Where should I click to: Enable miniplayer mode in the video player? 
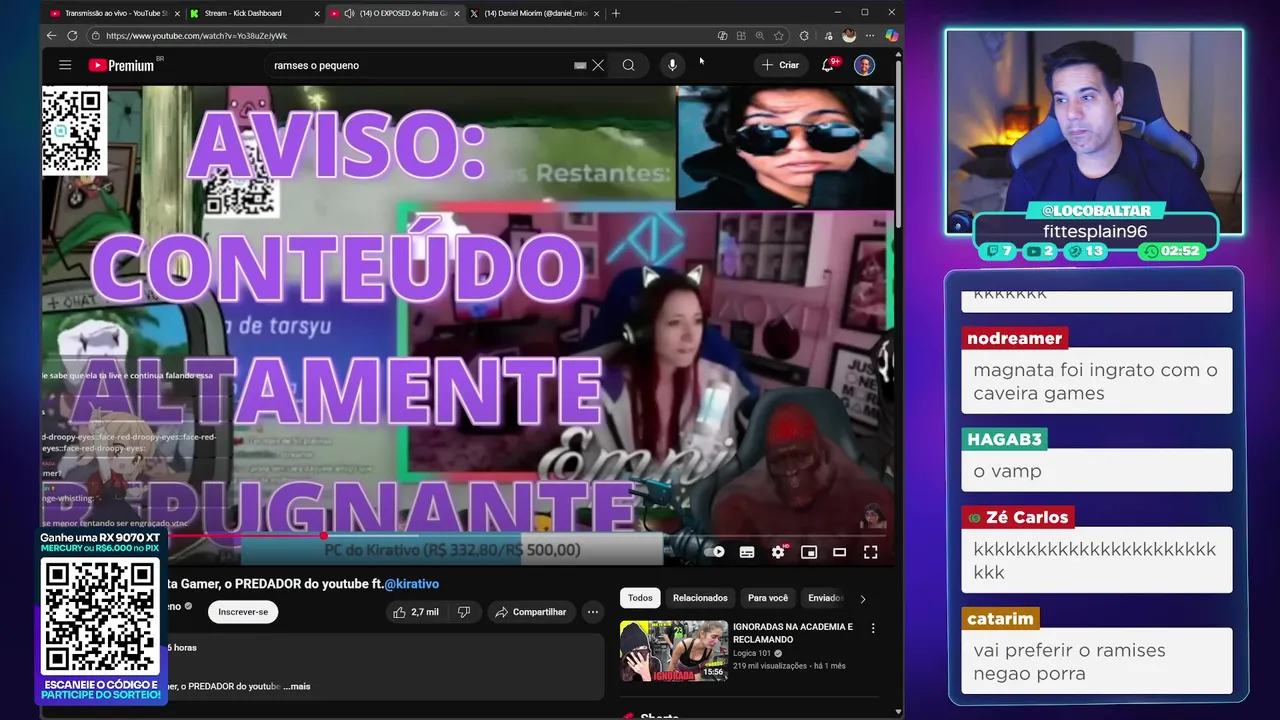pyautogui.click(x=809, y=552)
